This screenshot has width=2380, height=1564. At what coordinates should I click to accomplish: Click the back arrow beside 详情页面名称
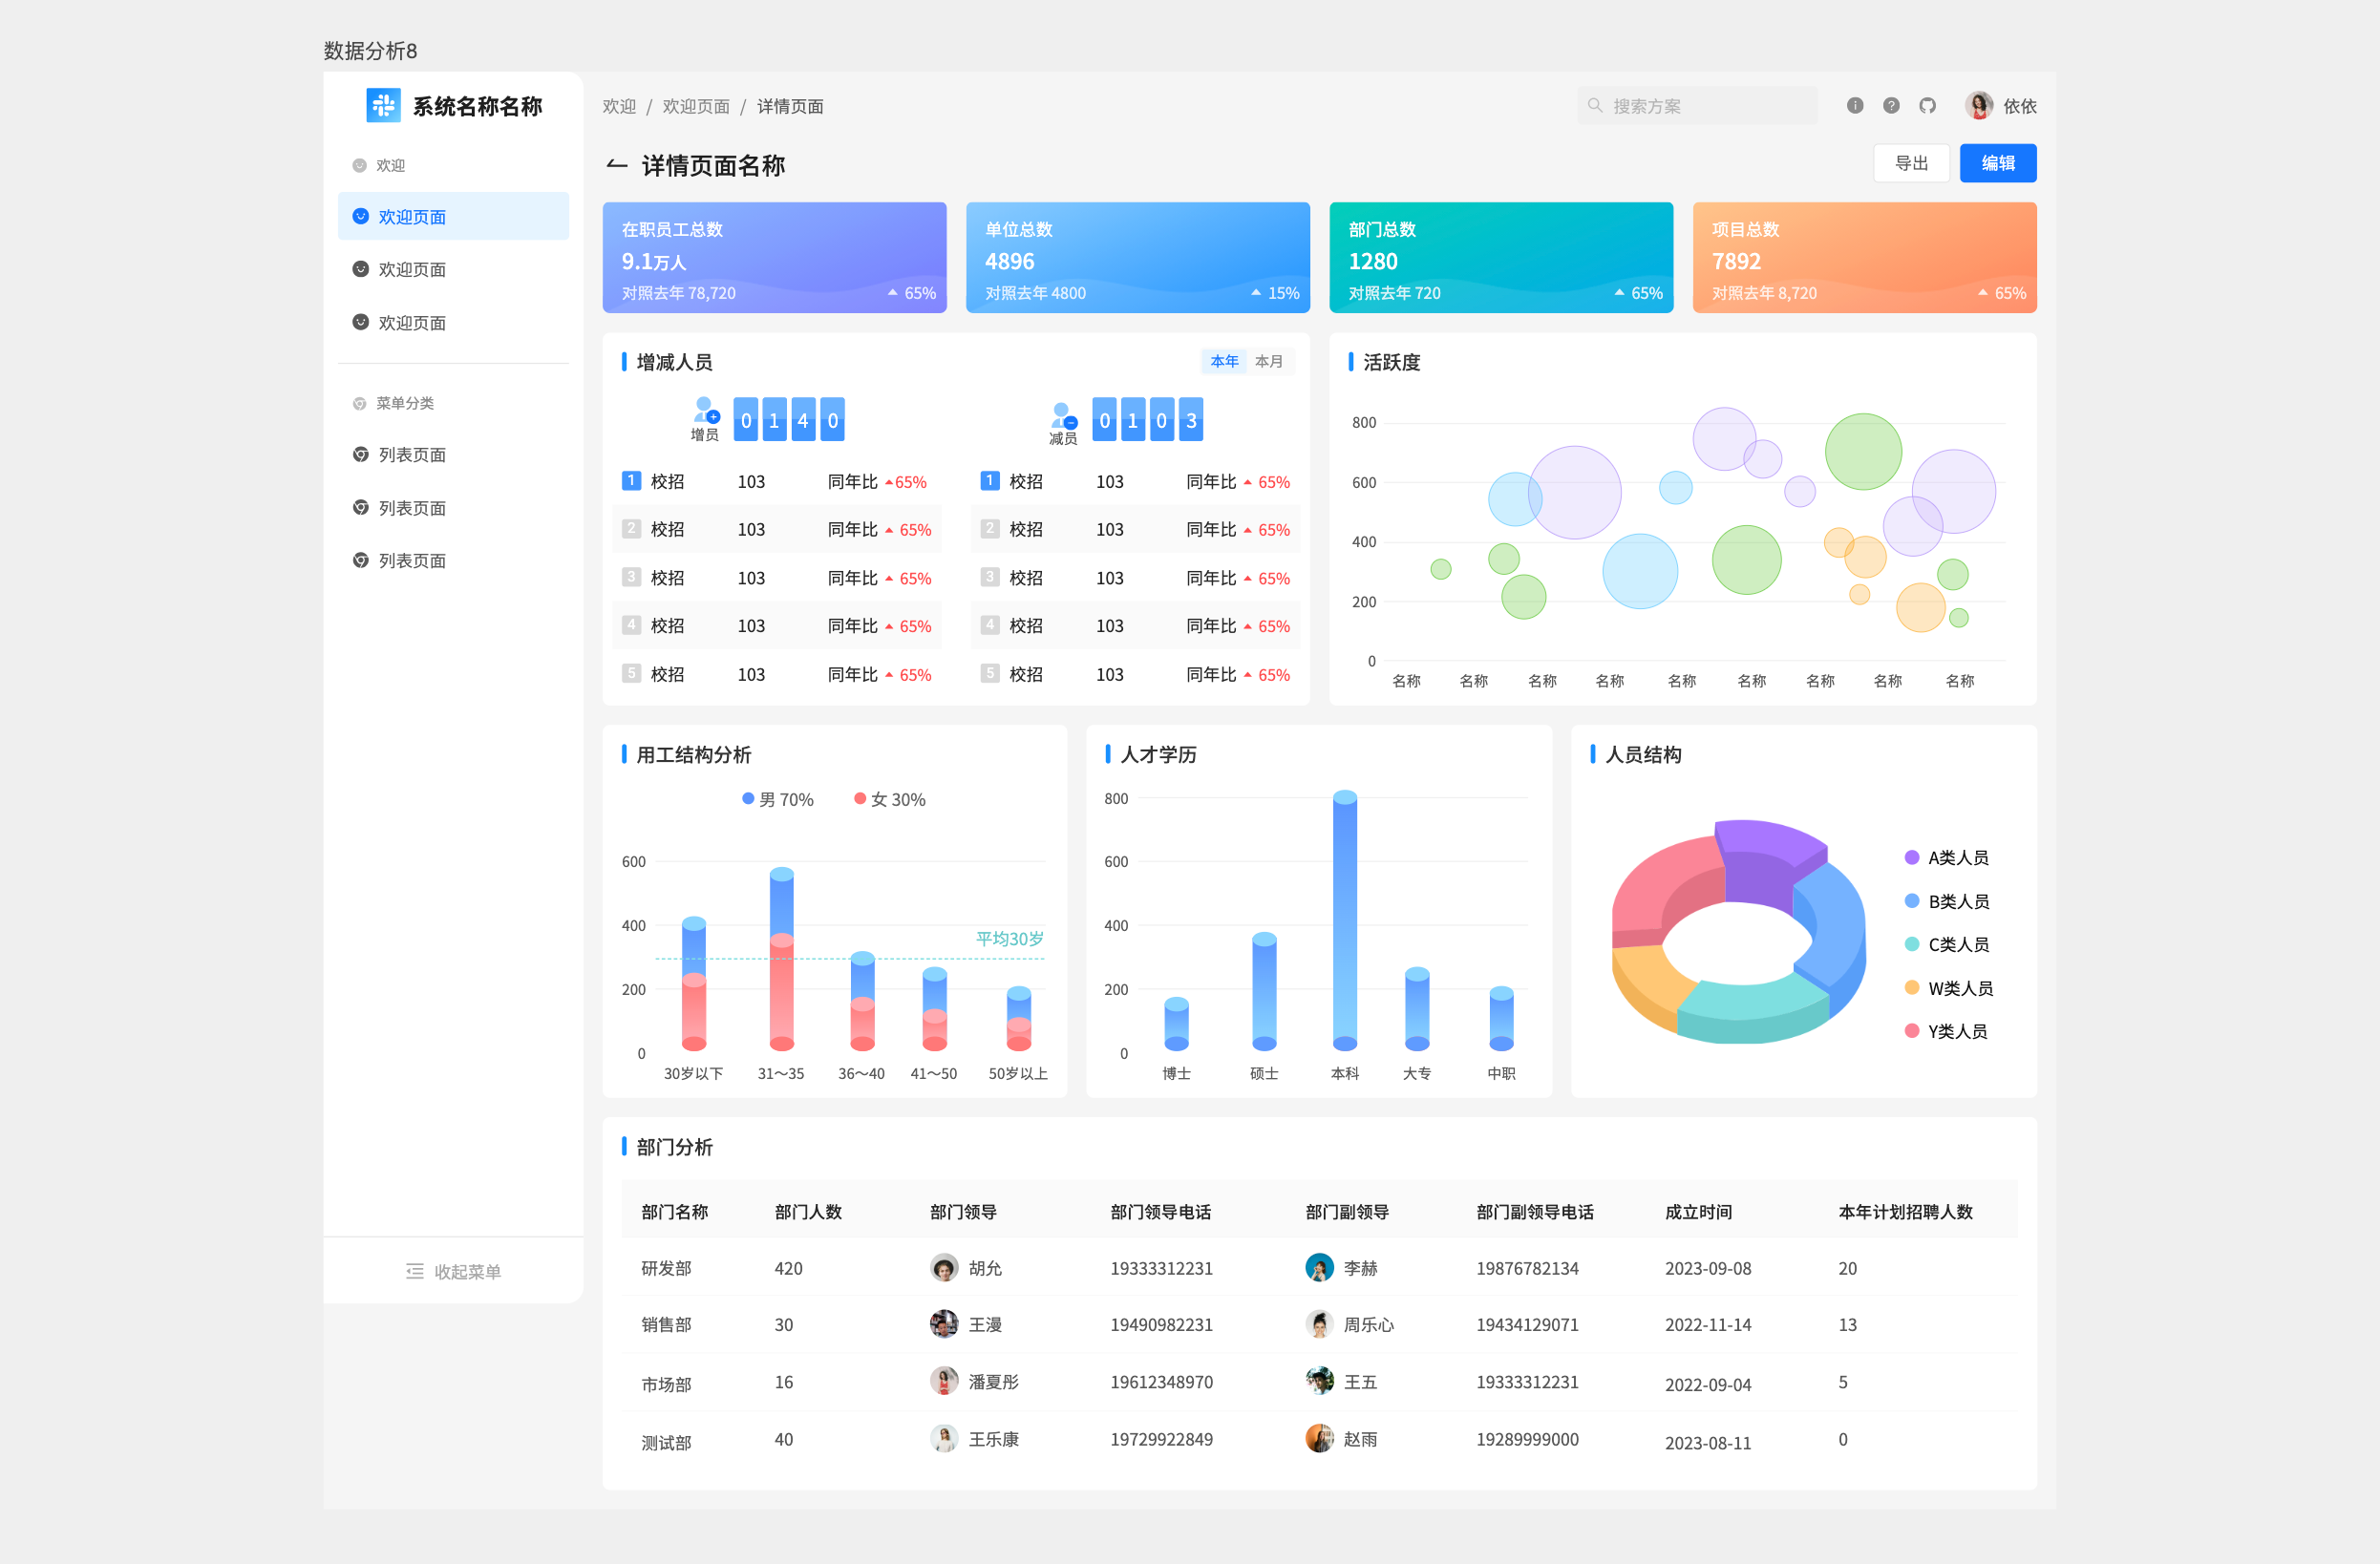click(x=617, y=165)
